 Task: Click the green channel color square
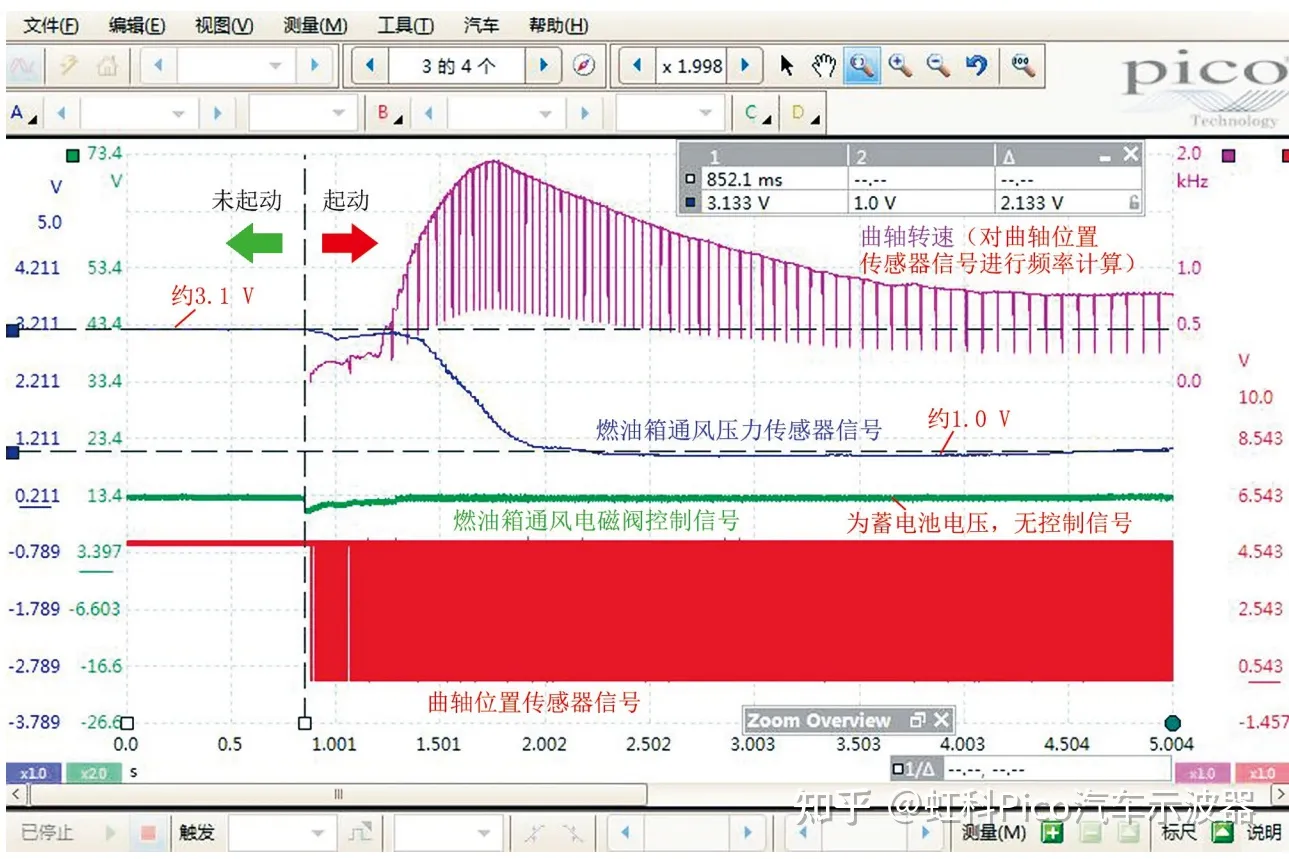(x=71, y=155)
